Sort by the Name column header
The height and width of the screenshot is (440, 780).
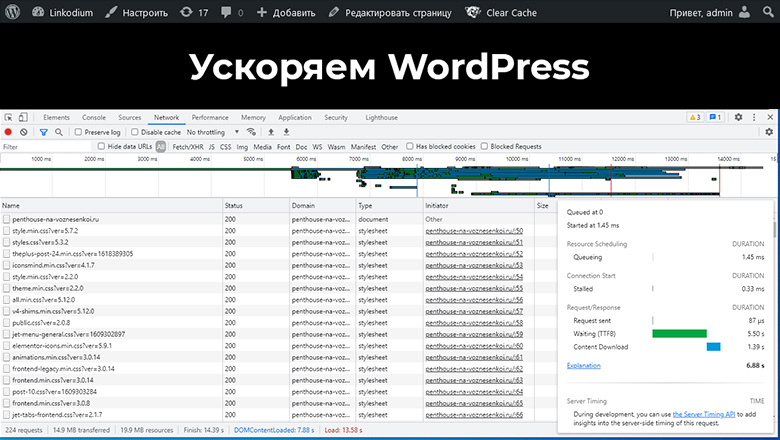tap(111, 205)
